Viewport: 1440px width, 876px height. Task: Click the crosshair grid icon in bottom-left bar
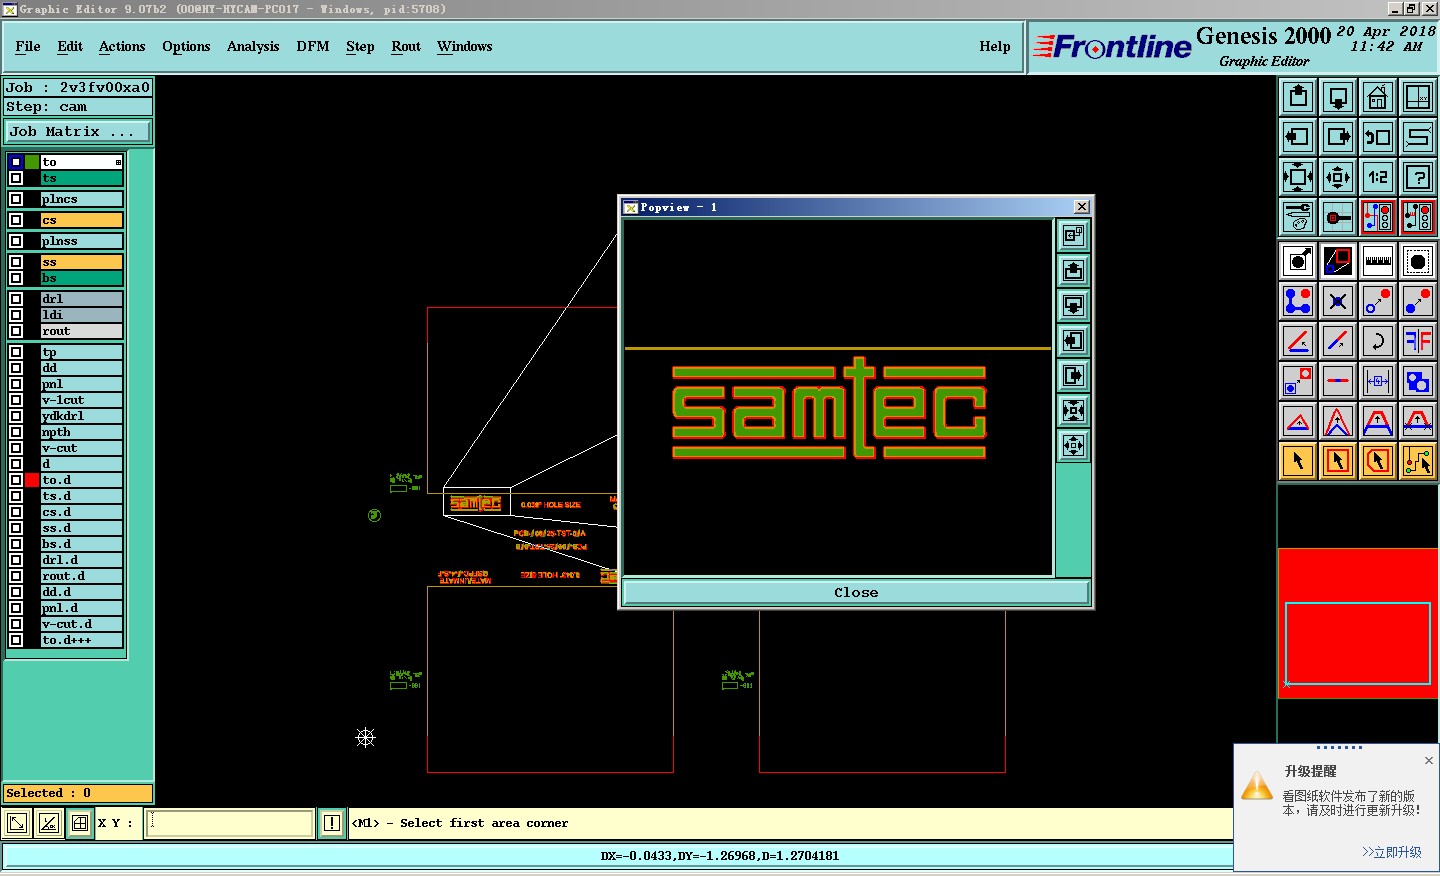click(80, 823)
